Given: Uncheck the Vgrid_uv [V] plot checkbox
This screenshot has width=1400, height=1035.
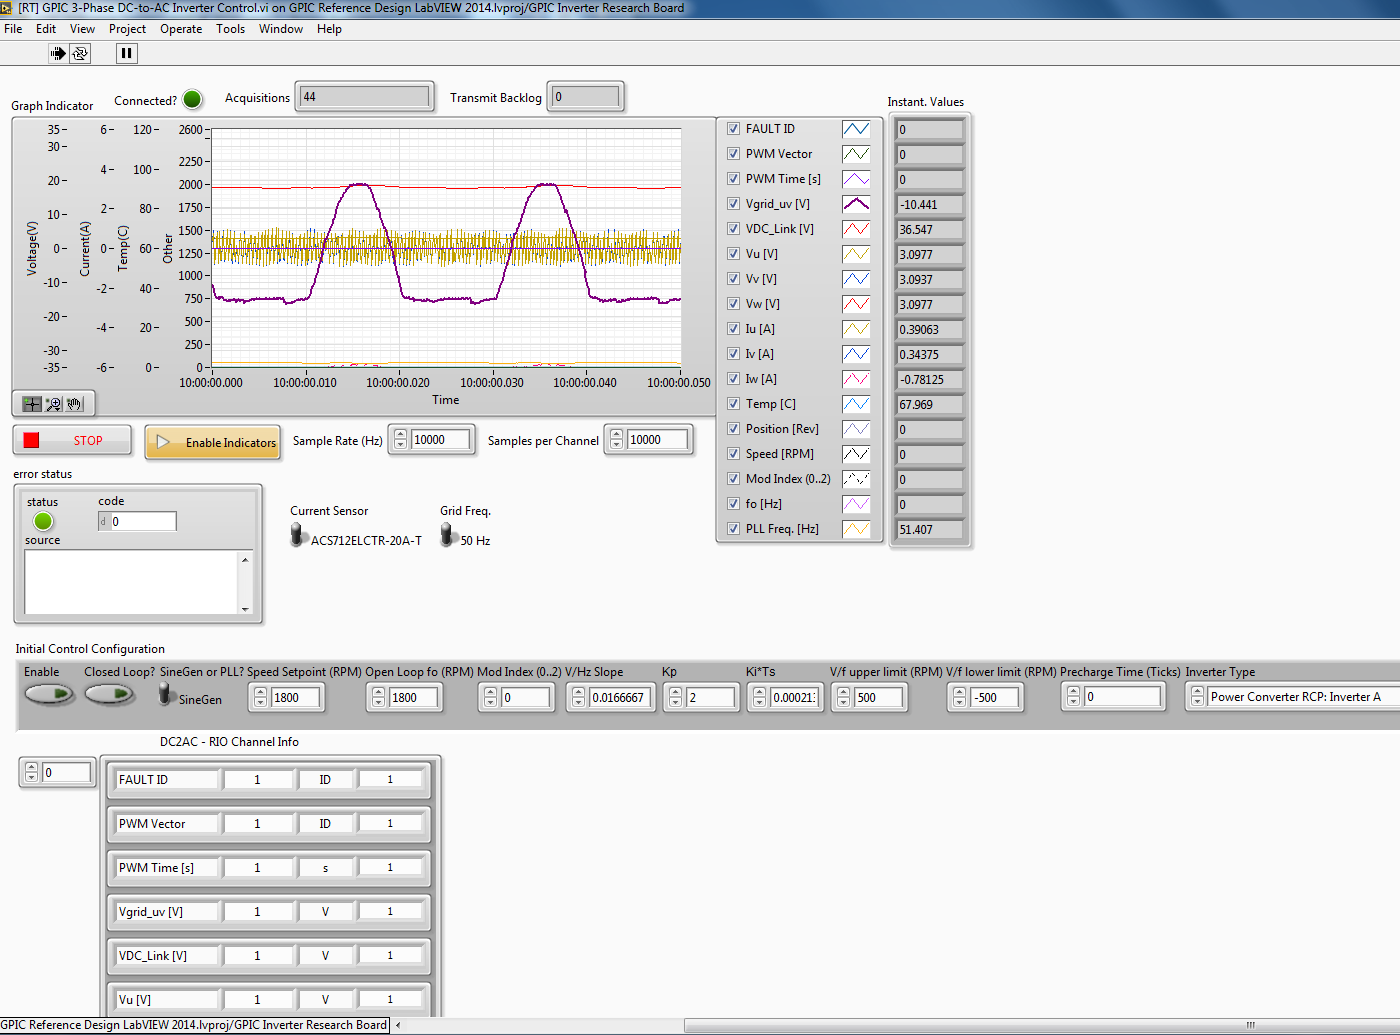Looking at the screenshot, I should [x=733, y=204].
